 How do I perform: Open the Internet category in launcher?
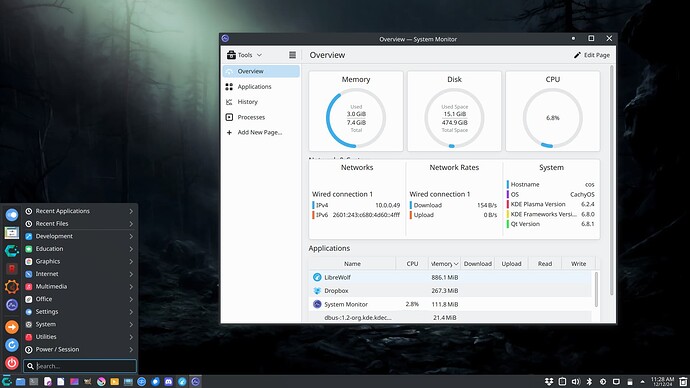(x=79, y=274)
